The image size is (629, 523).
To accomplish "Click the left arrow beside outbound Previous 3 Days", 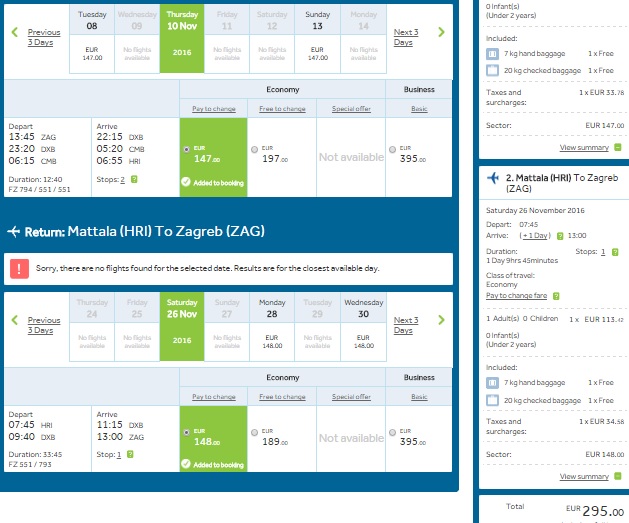I will [15, 33].
